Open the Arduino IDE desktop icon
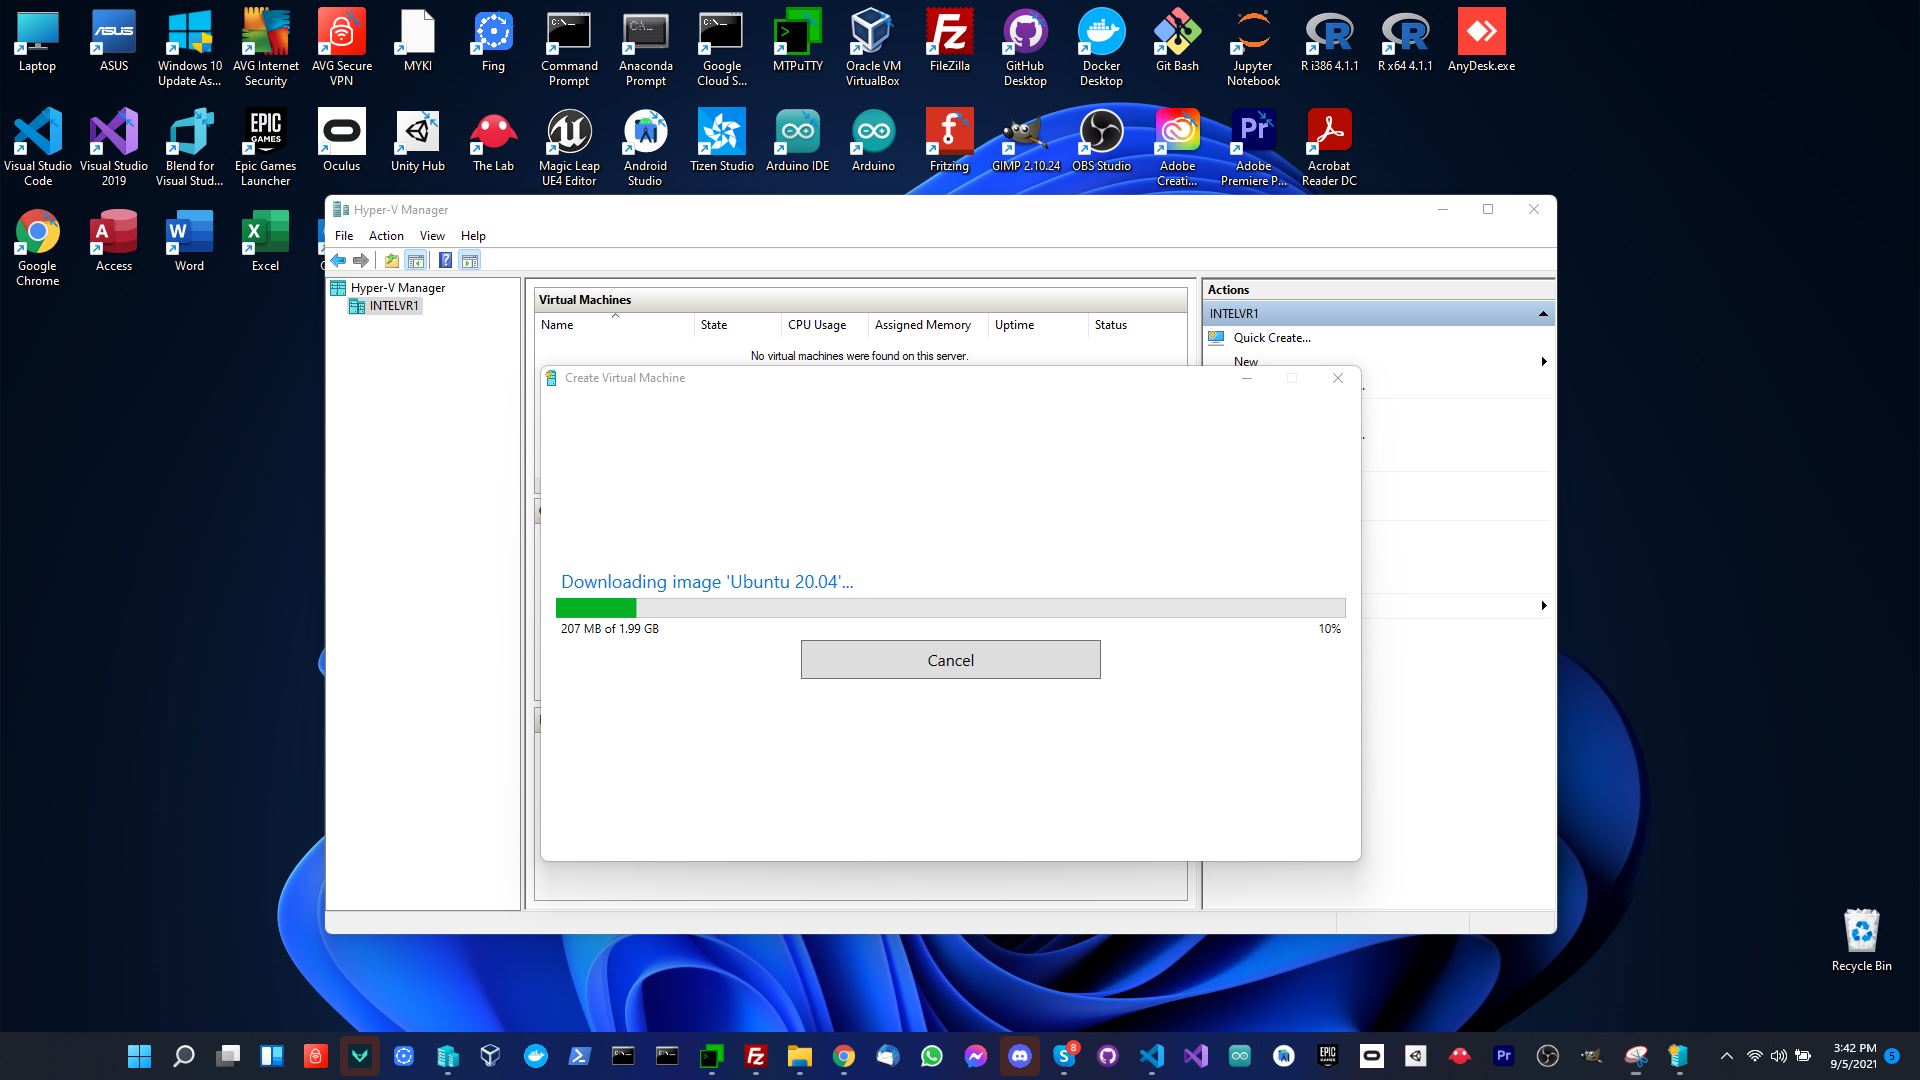 (797, 140)
